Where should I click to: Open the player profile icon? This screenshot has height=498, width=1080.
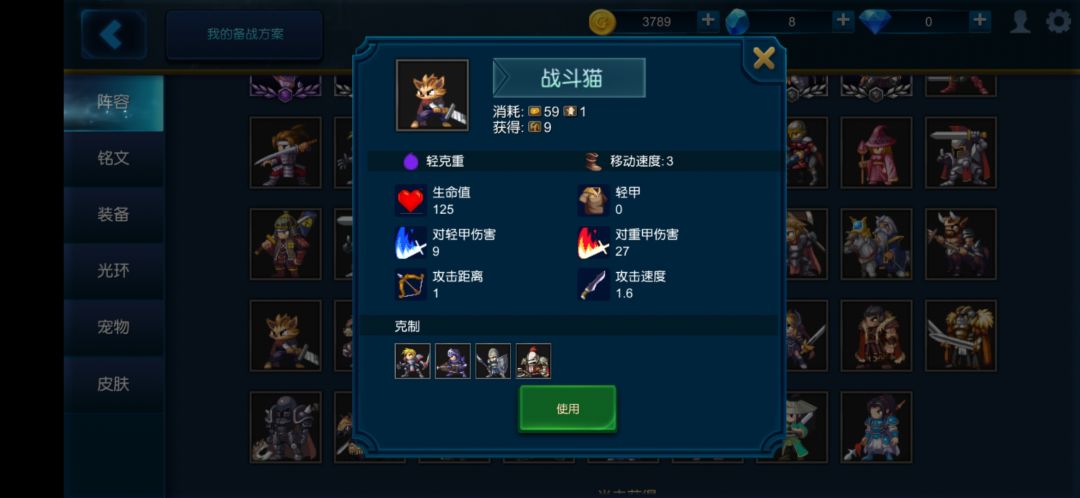(x=1020, y=21)
